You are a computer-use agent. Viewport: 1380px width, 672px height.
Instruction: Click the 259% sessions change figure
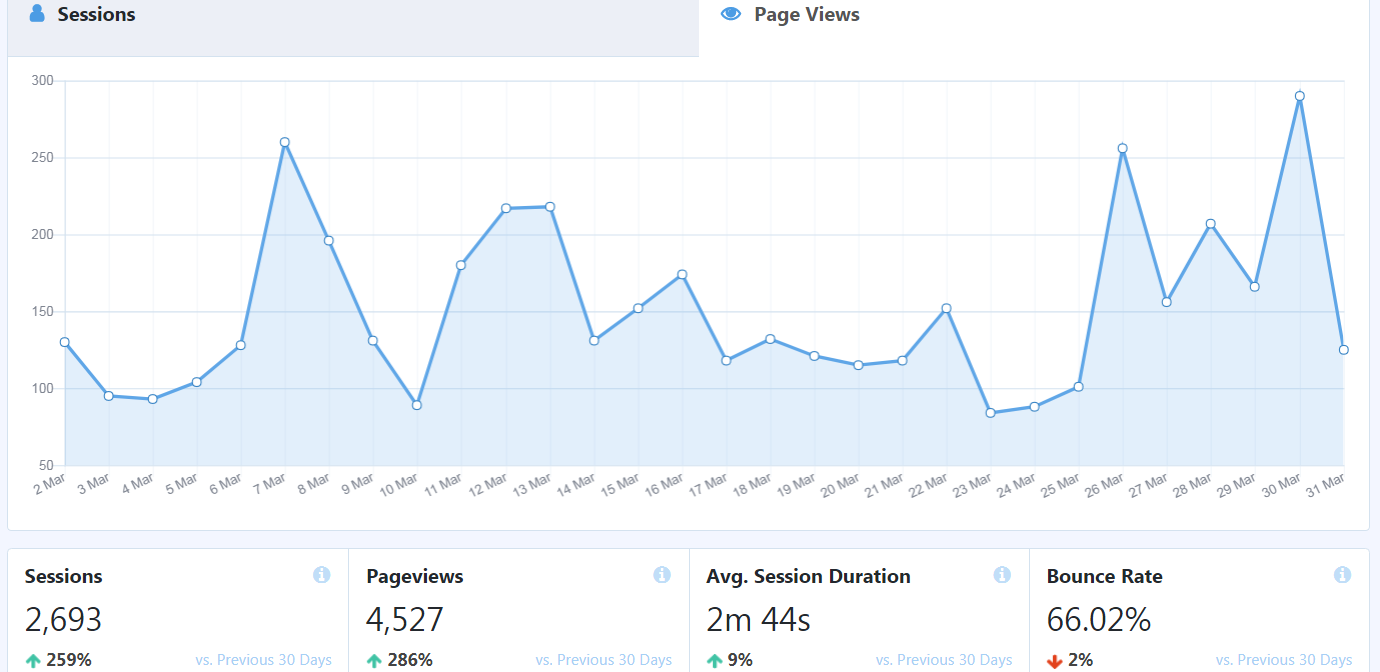pyautogui.click(x=69, y=660)
